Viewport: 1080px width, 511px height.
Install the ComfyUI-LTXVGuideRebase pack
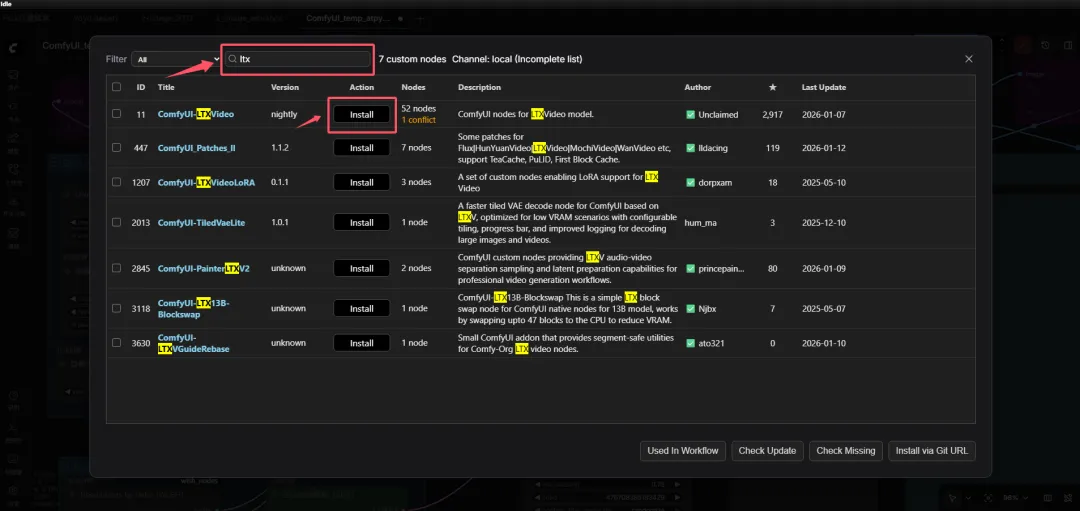tap(362, 343)
